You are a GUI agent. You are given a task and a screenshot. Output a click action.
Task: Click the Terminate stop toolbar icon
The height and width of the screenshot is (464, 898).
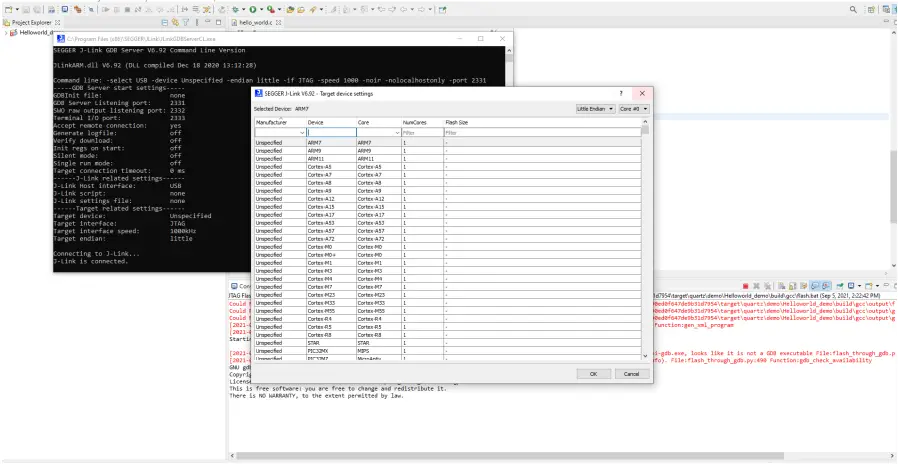click(127, 10)
